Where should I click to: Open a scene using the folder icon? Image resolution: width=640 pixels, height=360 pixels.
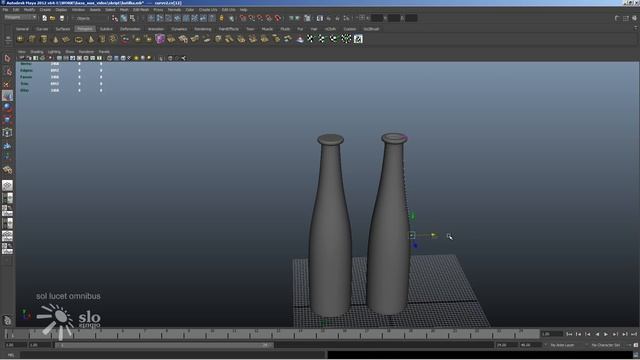[x=53, y=18]
